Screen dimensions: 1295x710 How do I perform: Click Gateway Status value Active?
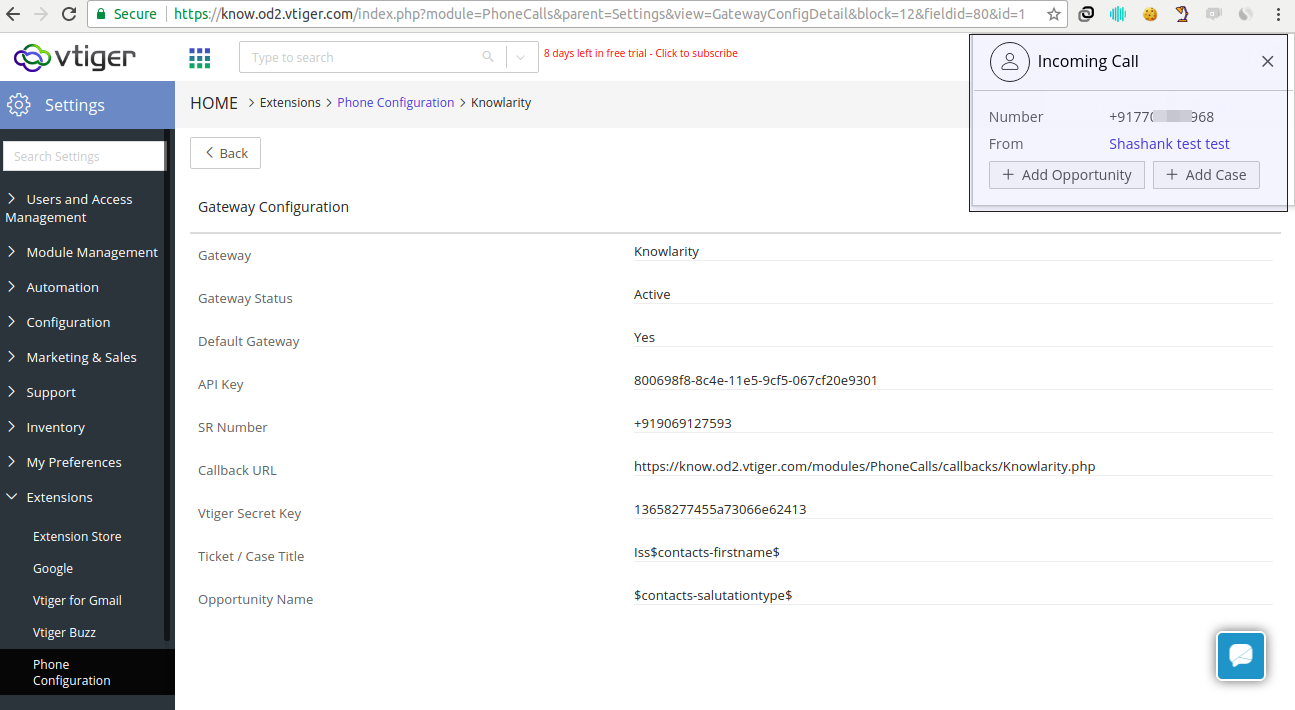[x=652, y=294]
